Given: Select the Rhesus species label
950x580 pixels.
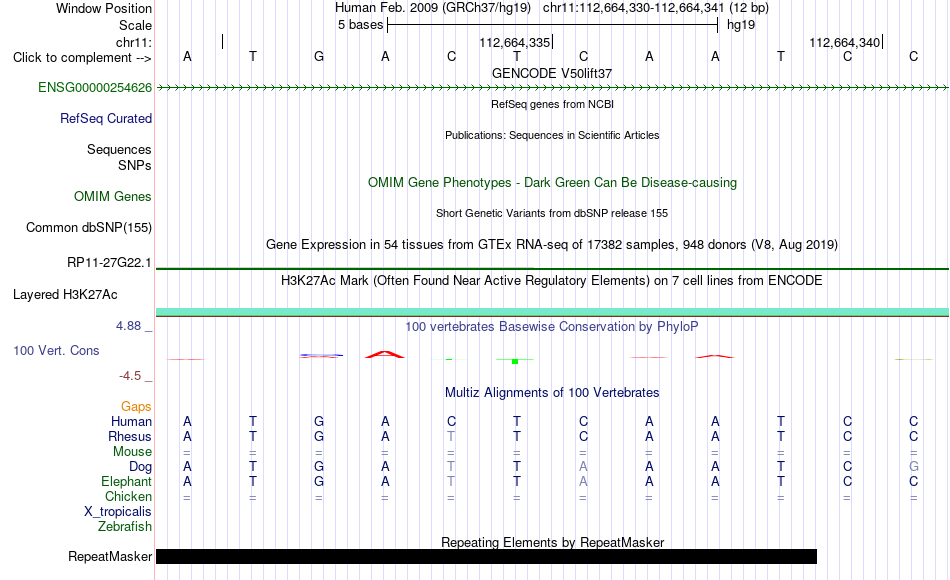Looking at the screenshot, I should pyautogui.click(x=130, y=436).
